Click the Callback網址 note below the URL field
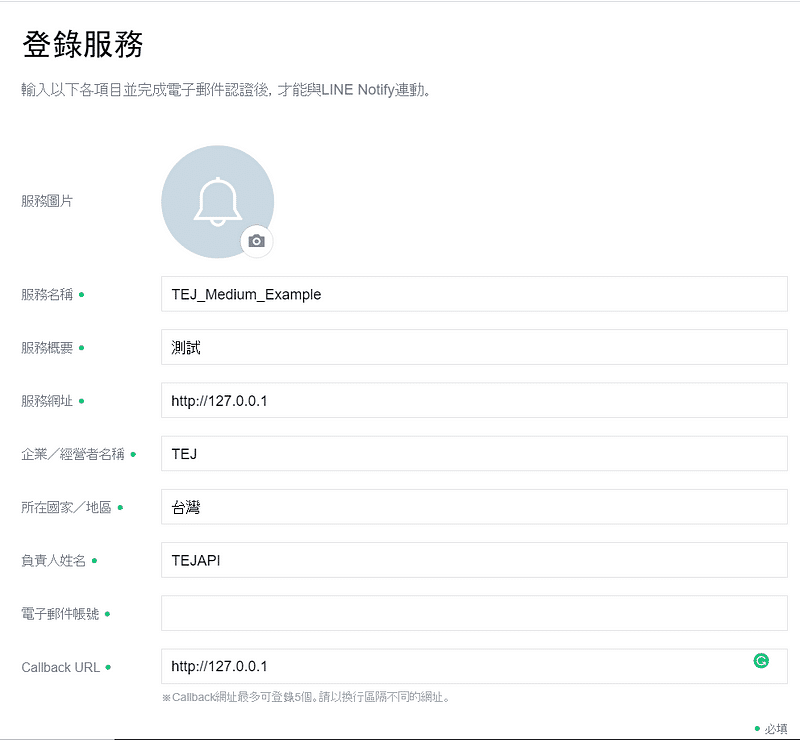800x740 pixels. click(305, 697)
